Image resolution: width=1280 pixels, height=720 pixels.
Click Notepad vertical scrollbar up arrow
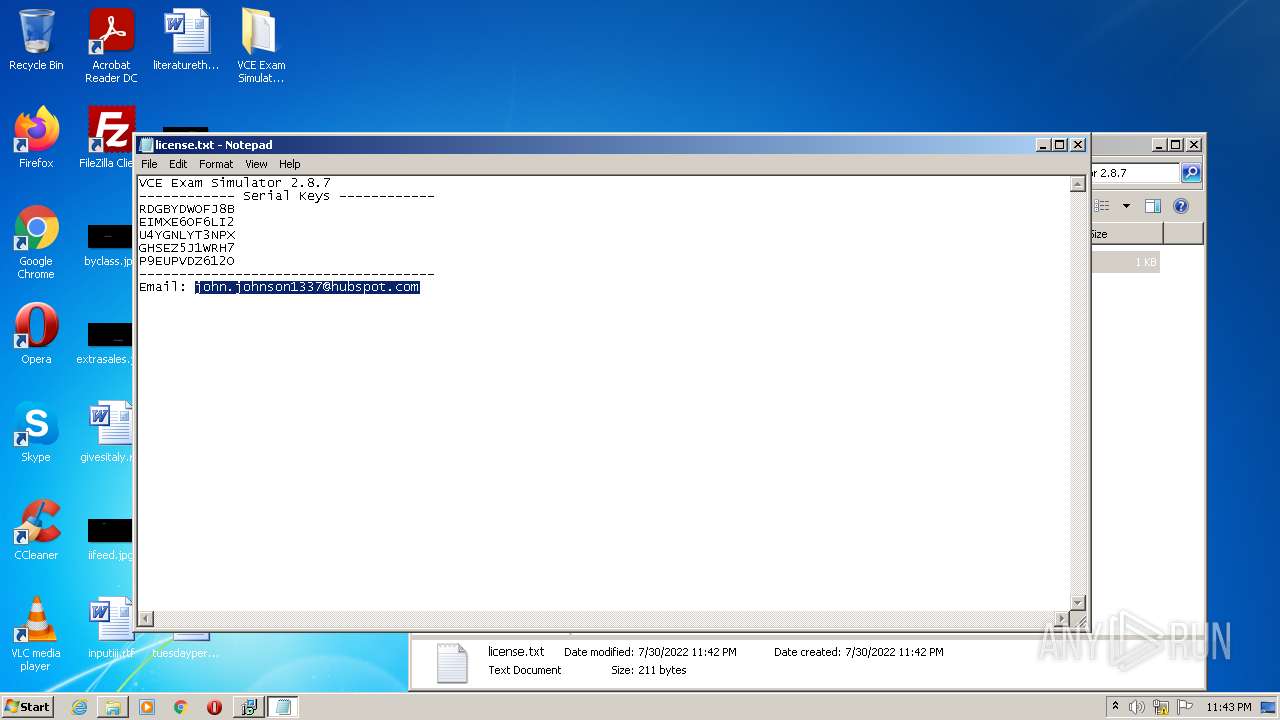[1078, 184]
